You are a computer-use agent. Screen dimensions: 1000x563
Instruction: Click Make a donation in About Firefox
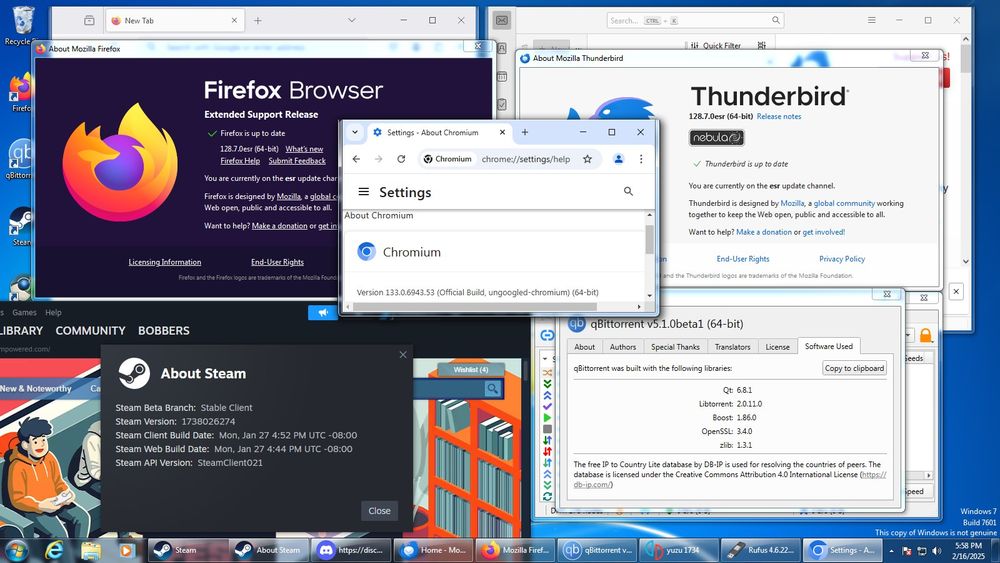[x=279, y=226]
